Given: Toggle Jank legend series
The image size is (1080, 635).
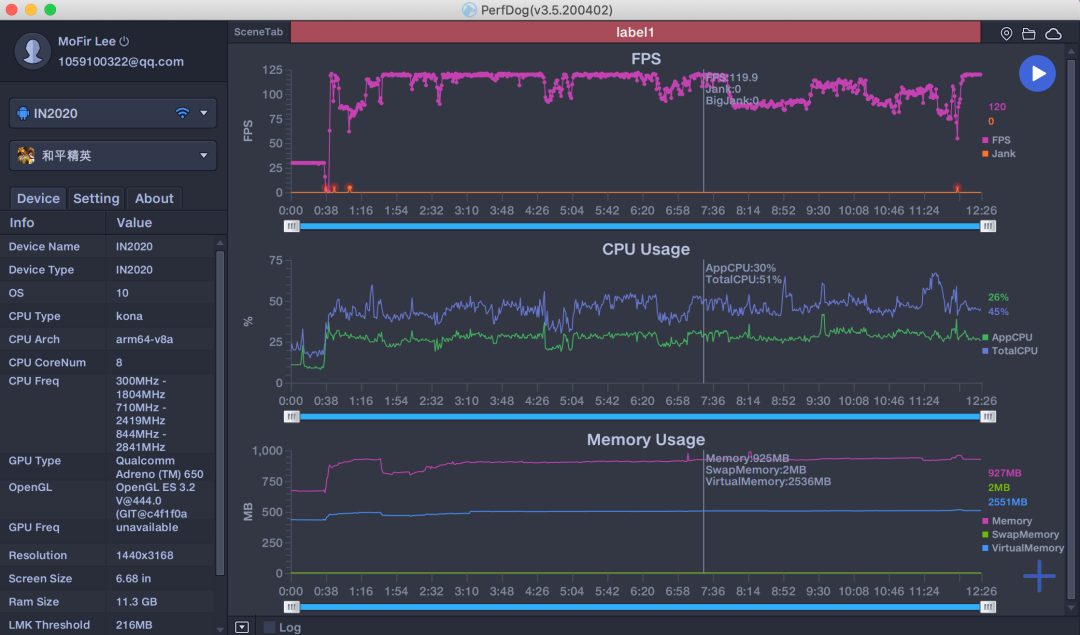Looking at the screenshot, I should click(x=998, y=154).
